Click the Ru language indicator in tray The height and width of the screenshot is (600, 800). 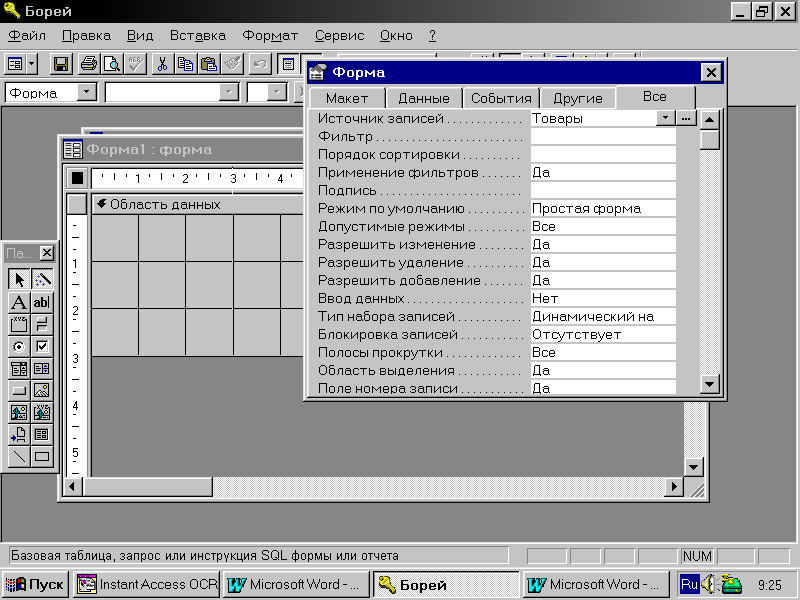pyautogui.click(x=689, y=584)
